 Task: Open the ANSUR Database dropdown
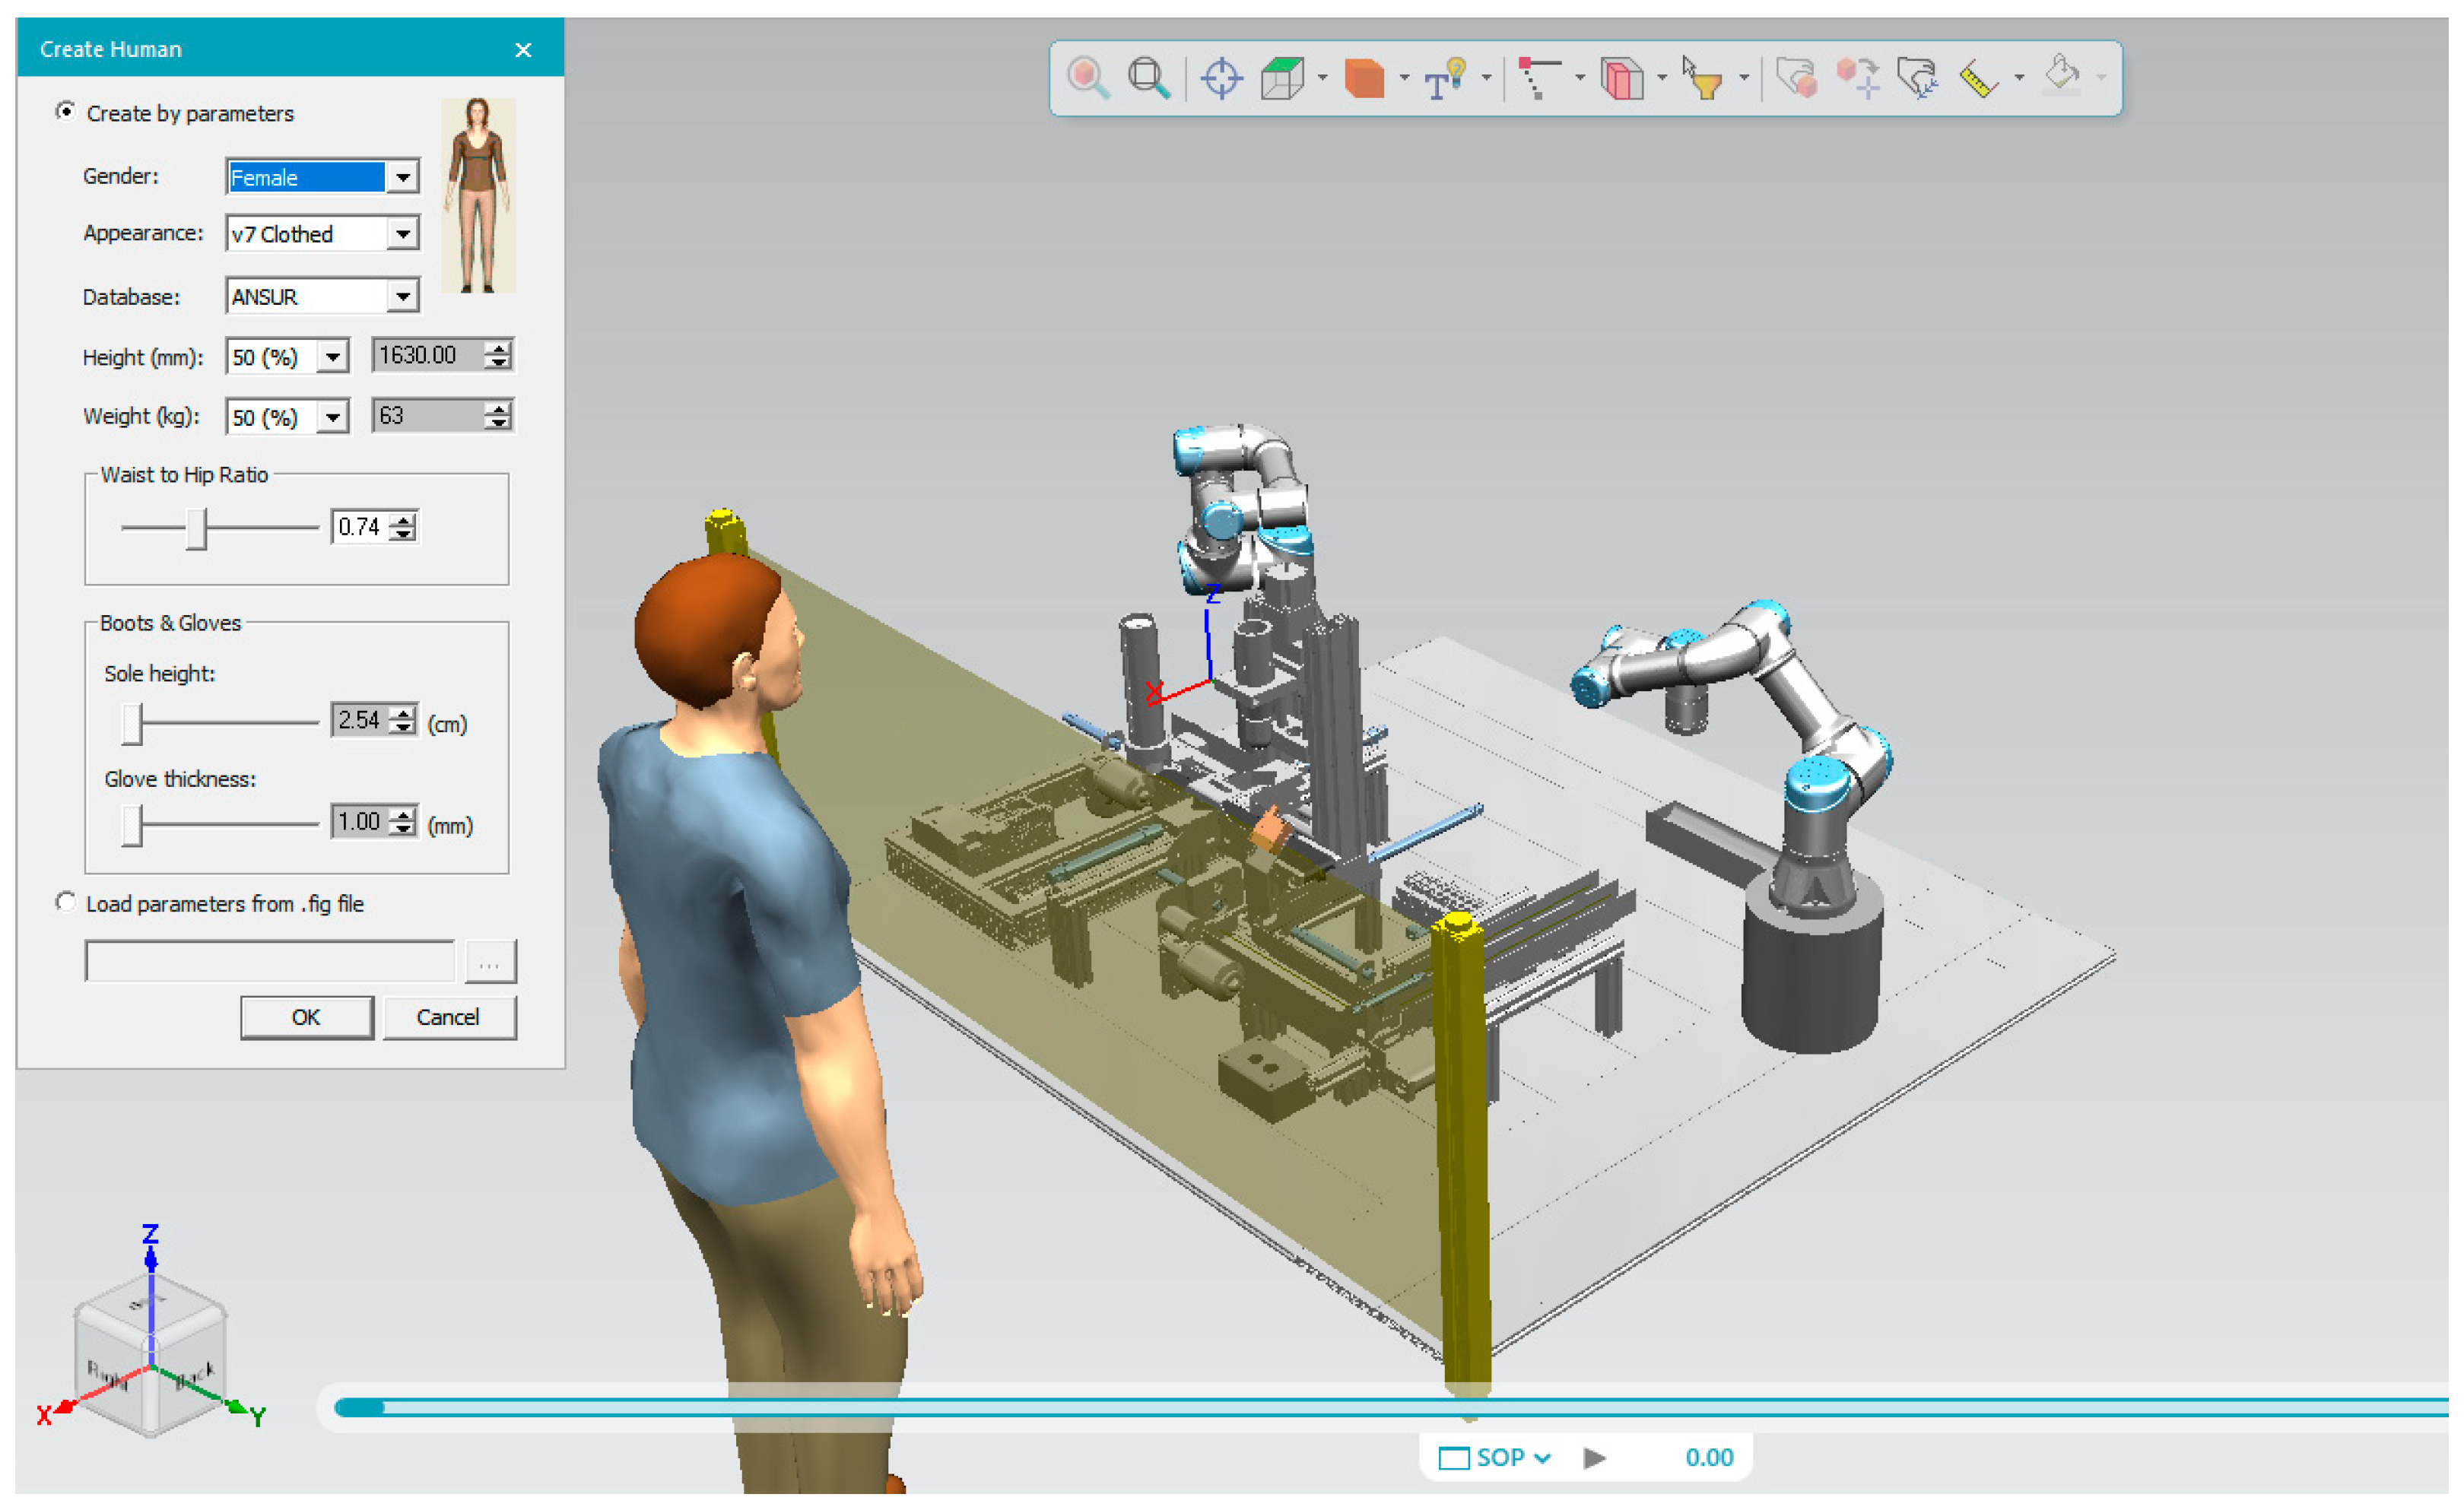click(402, 296)
